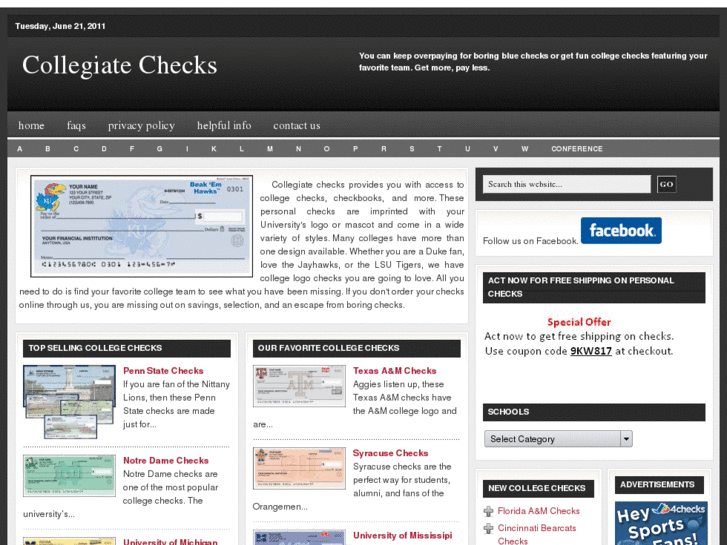Open the privacy policy page
727x545 pixels.
[141, 125]
